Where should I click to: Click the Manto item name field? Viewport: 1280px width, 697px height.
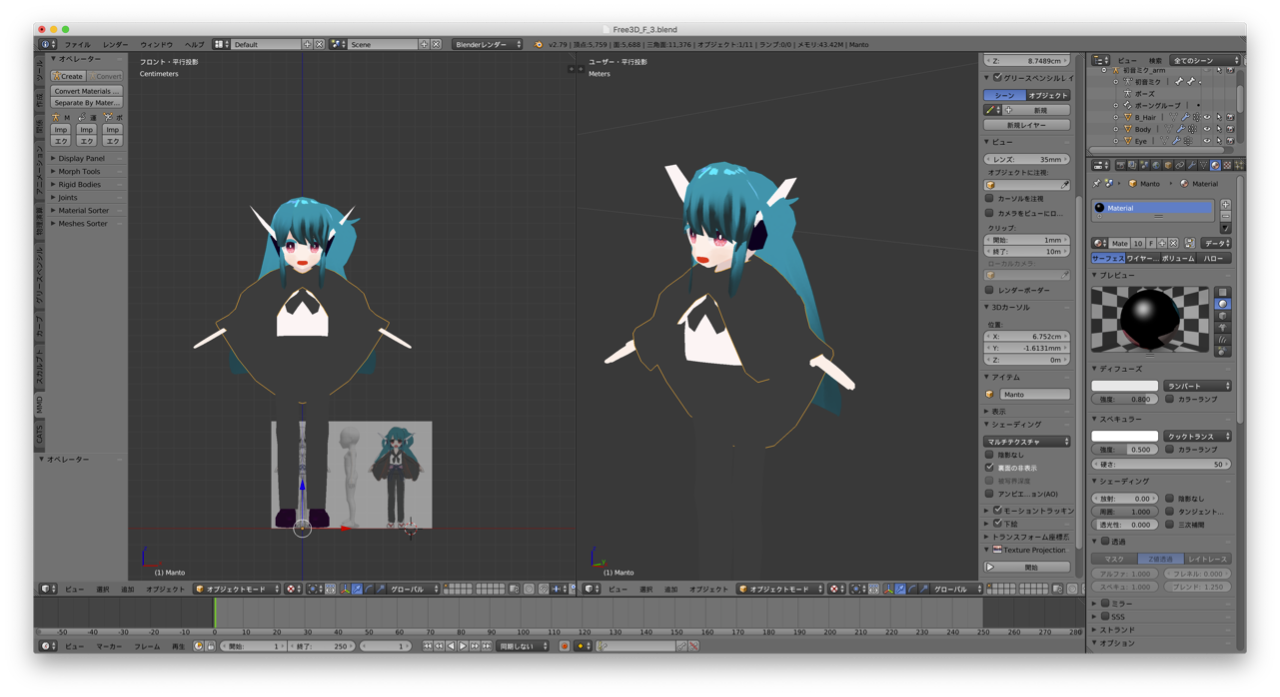point(1033,394)
